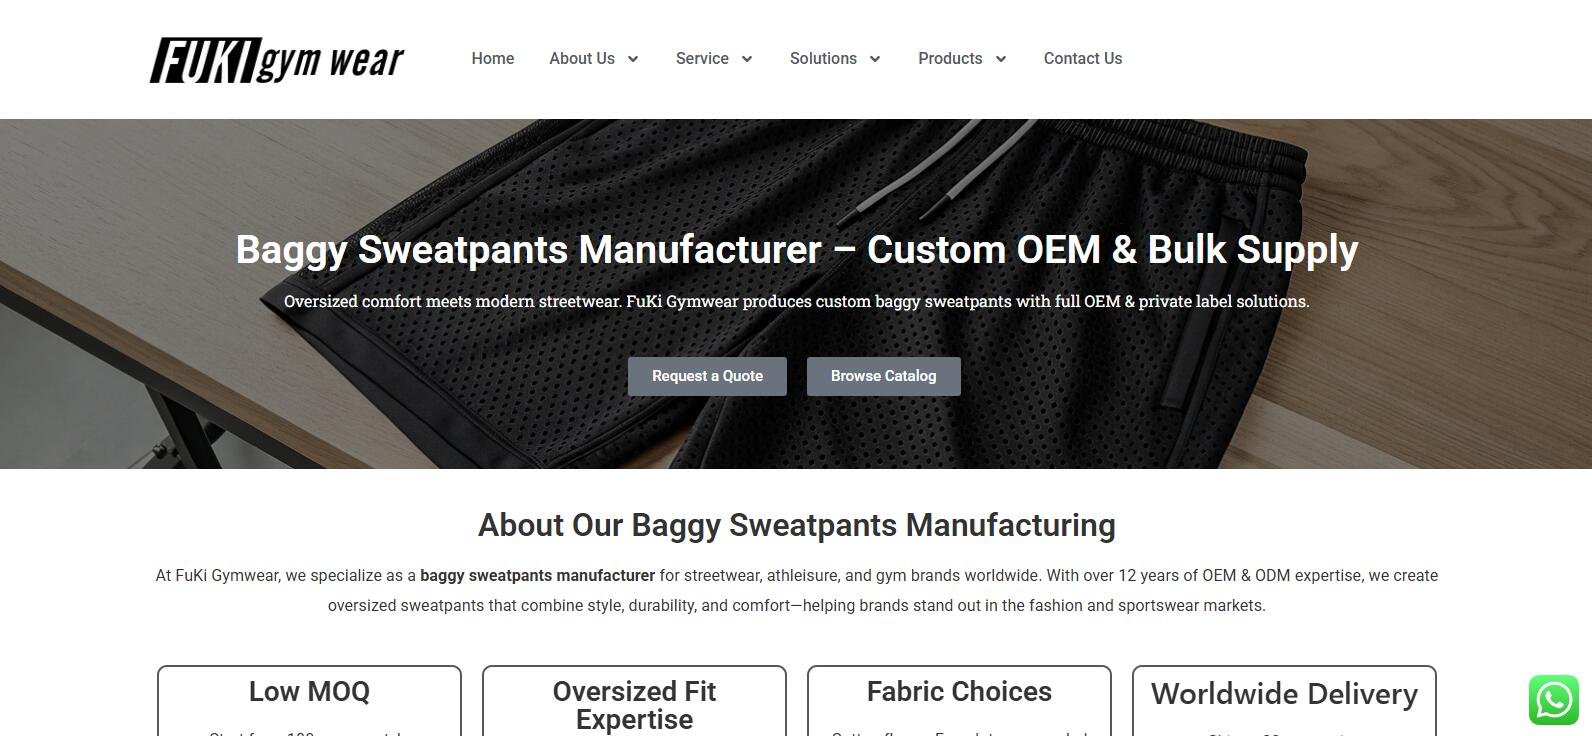Select the Solutions menu label

coord(823,59)
